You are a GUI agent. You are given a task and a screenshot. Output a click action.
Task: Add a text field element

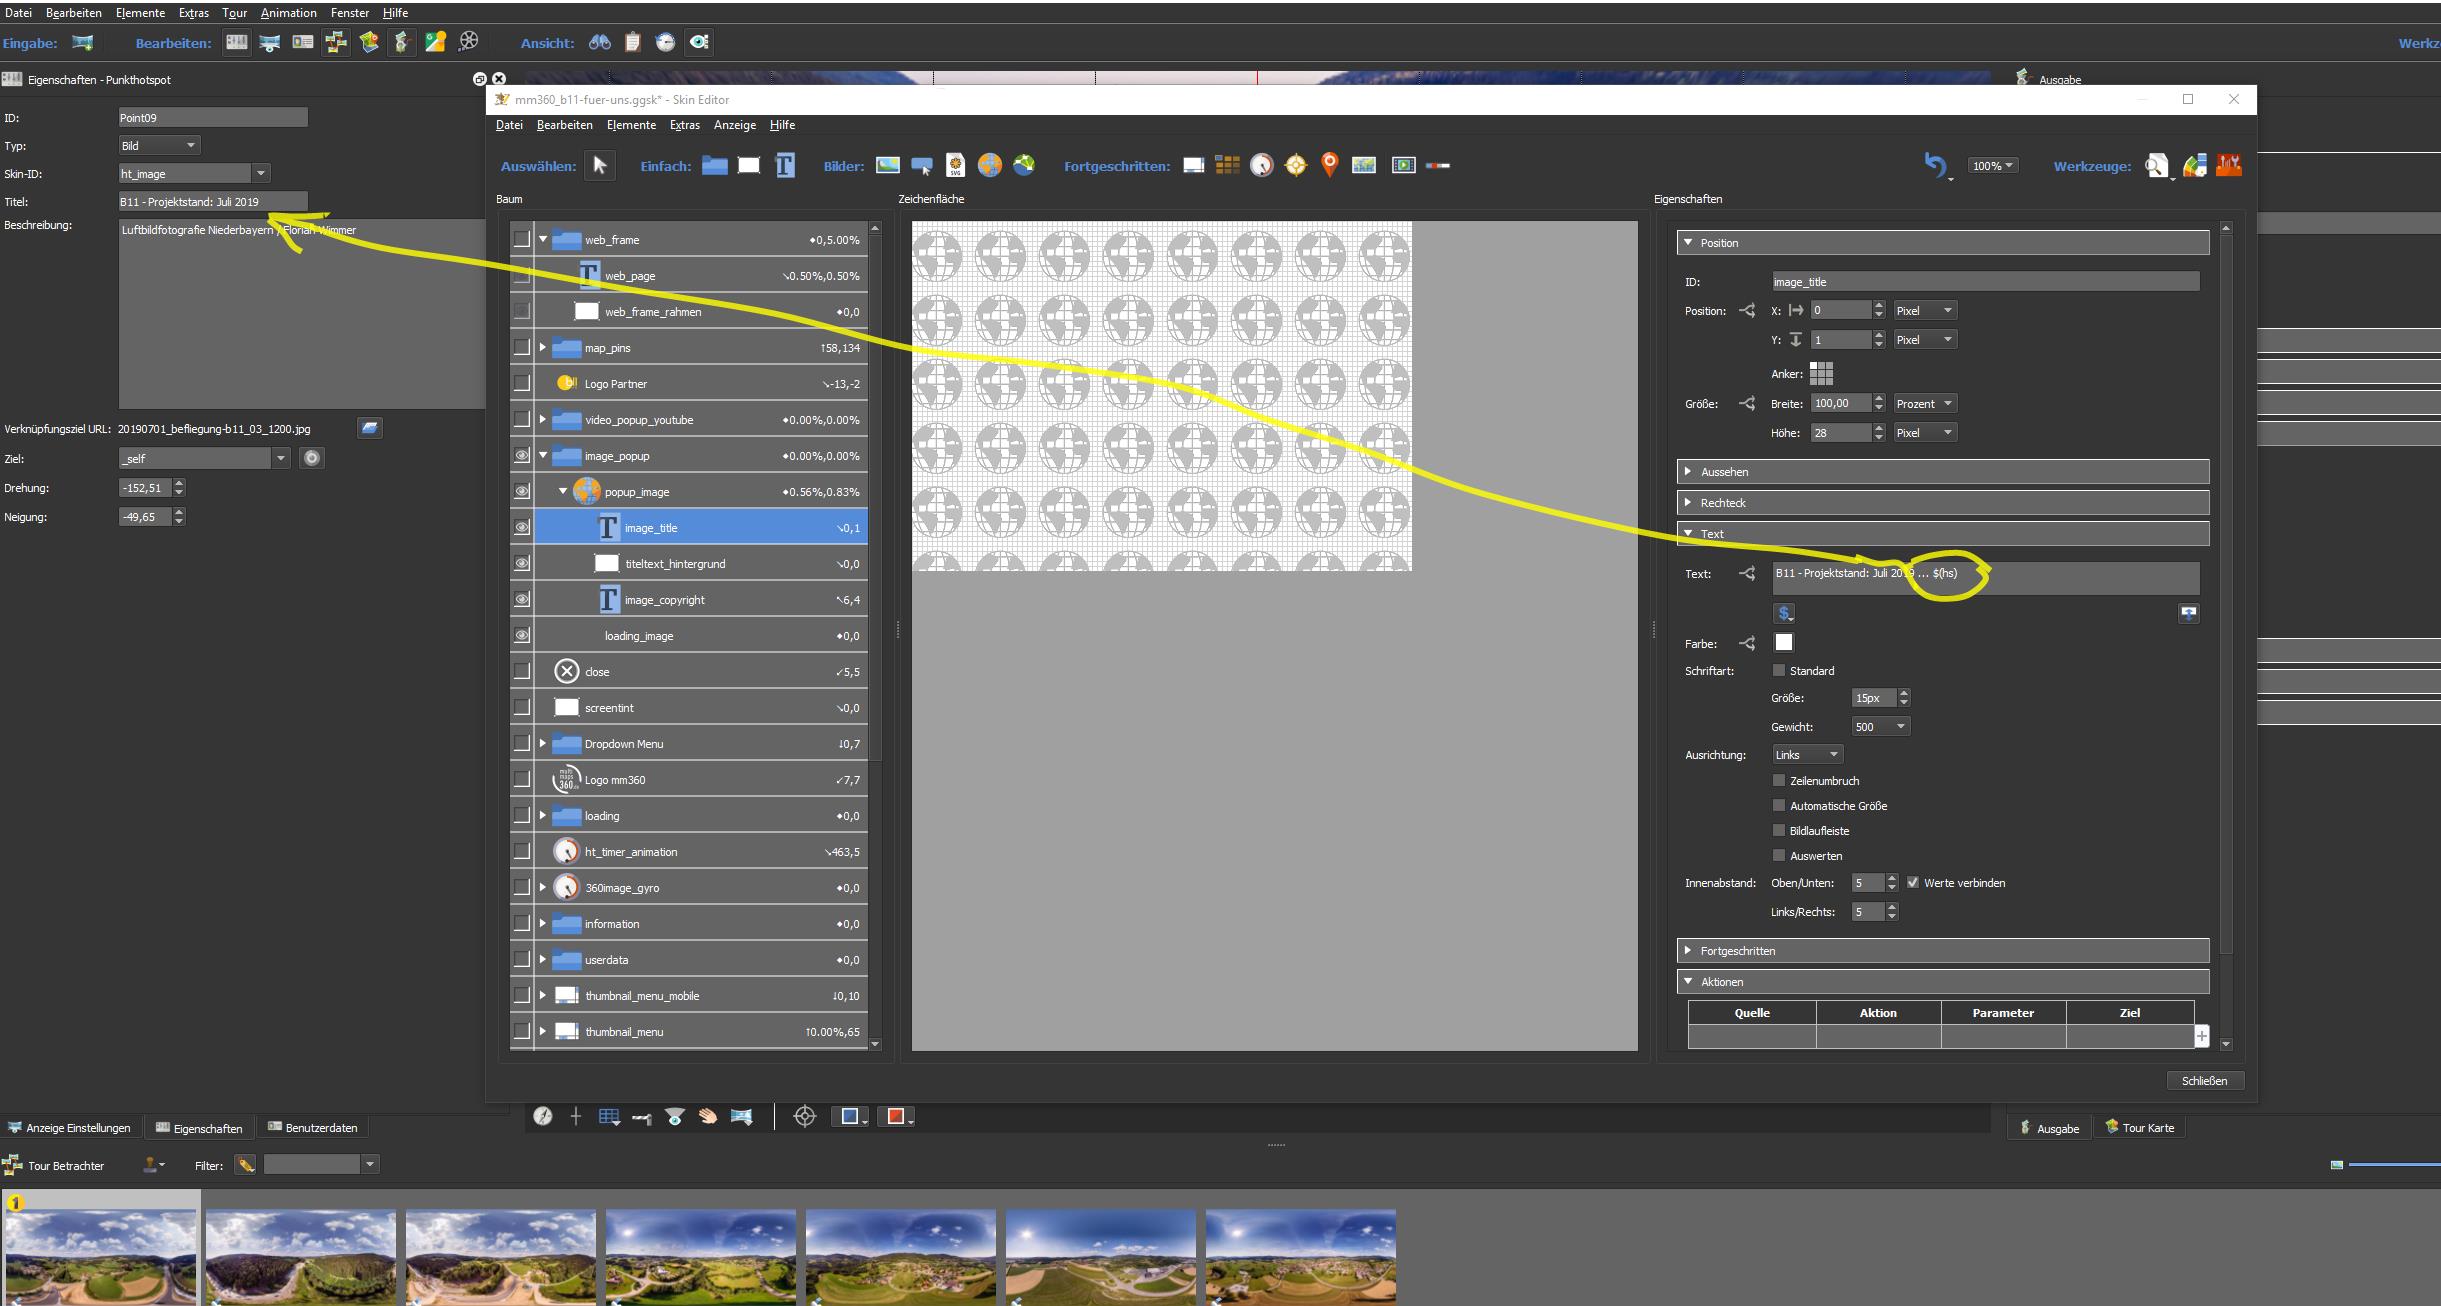[785, 165]
